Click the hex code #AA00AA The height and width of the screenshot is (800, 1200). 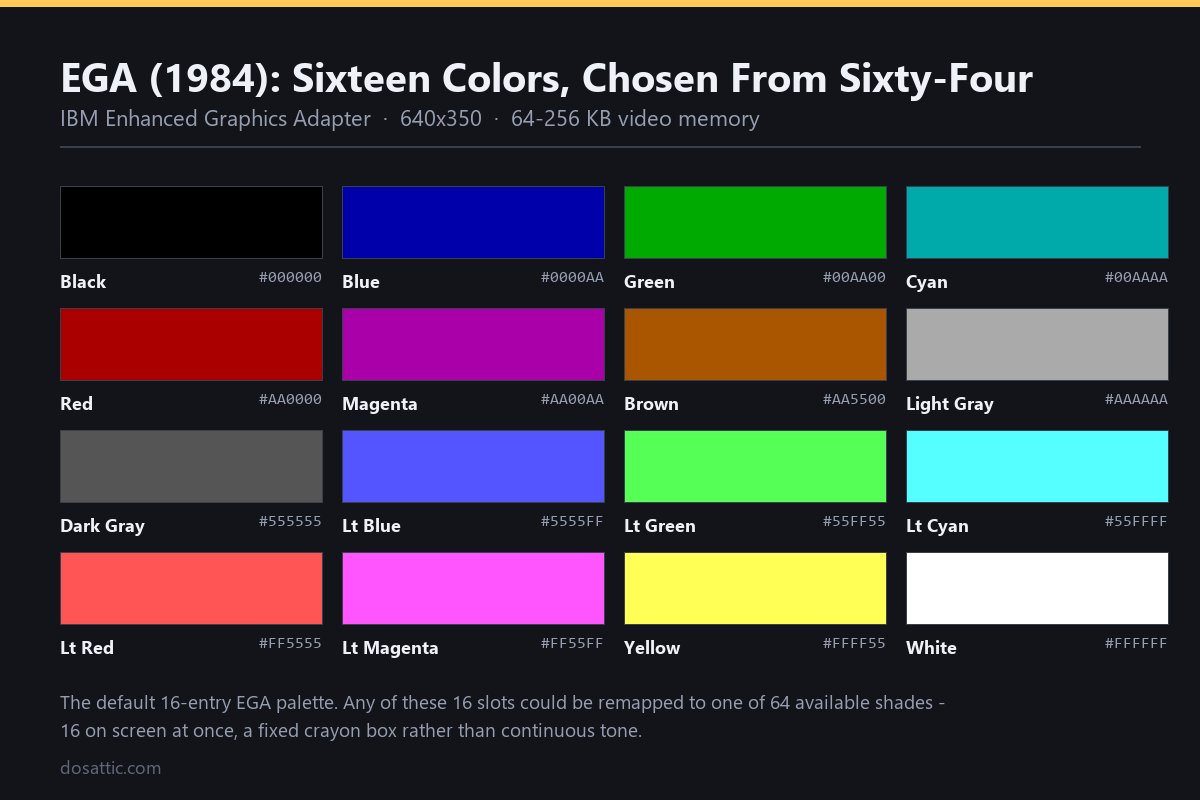point(572,399)
